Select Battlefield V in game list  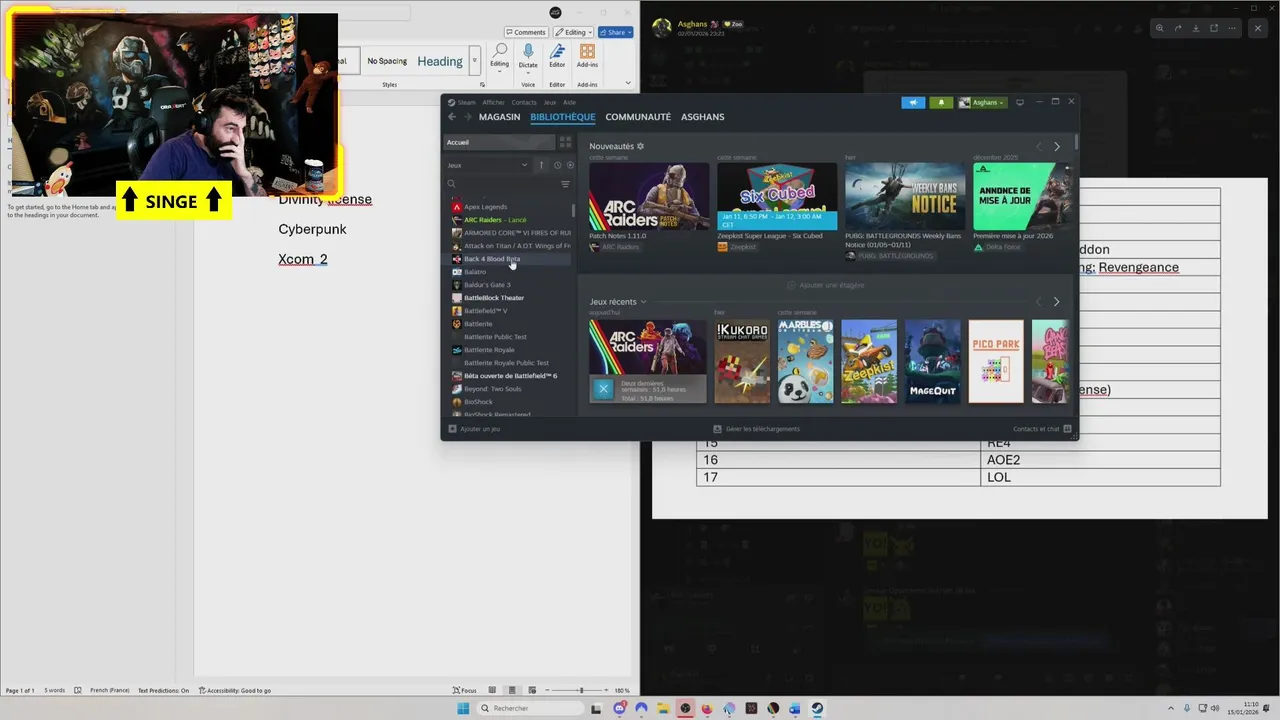[x=486, y=311]
